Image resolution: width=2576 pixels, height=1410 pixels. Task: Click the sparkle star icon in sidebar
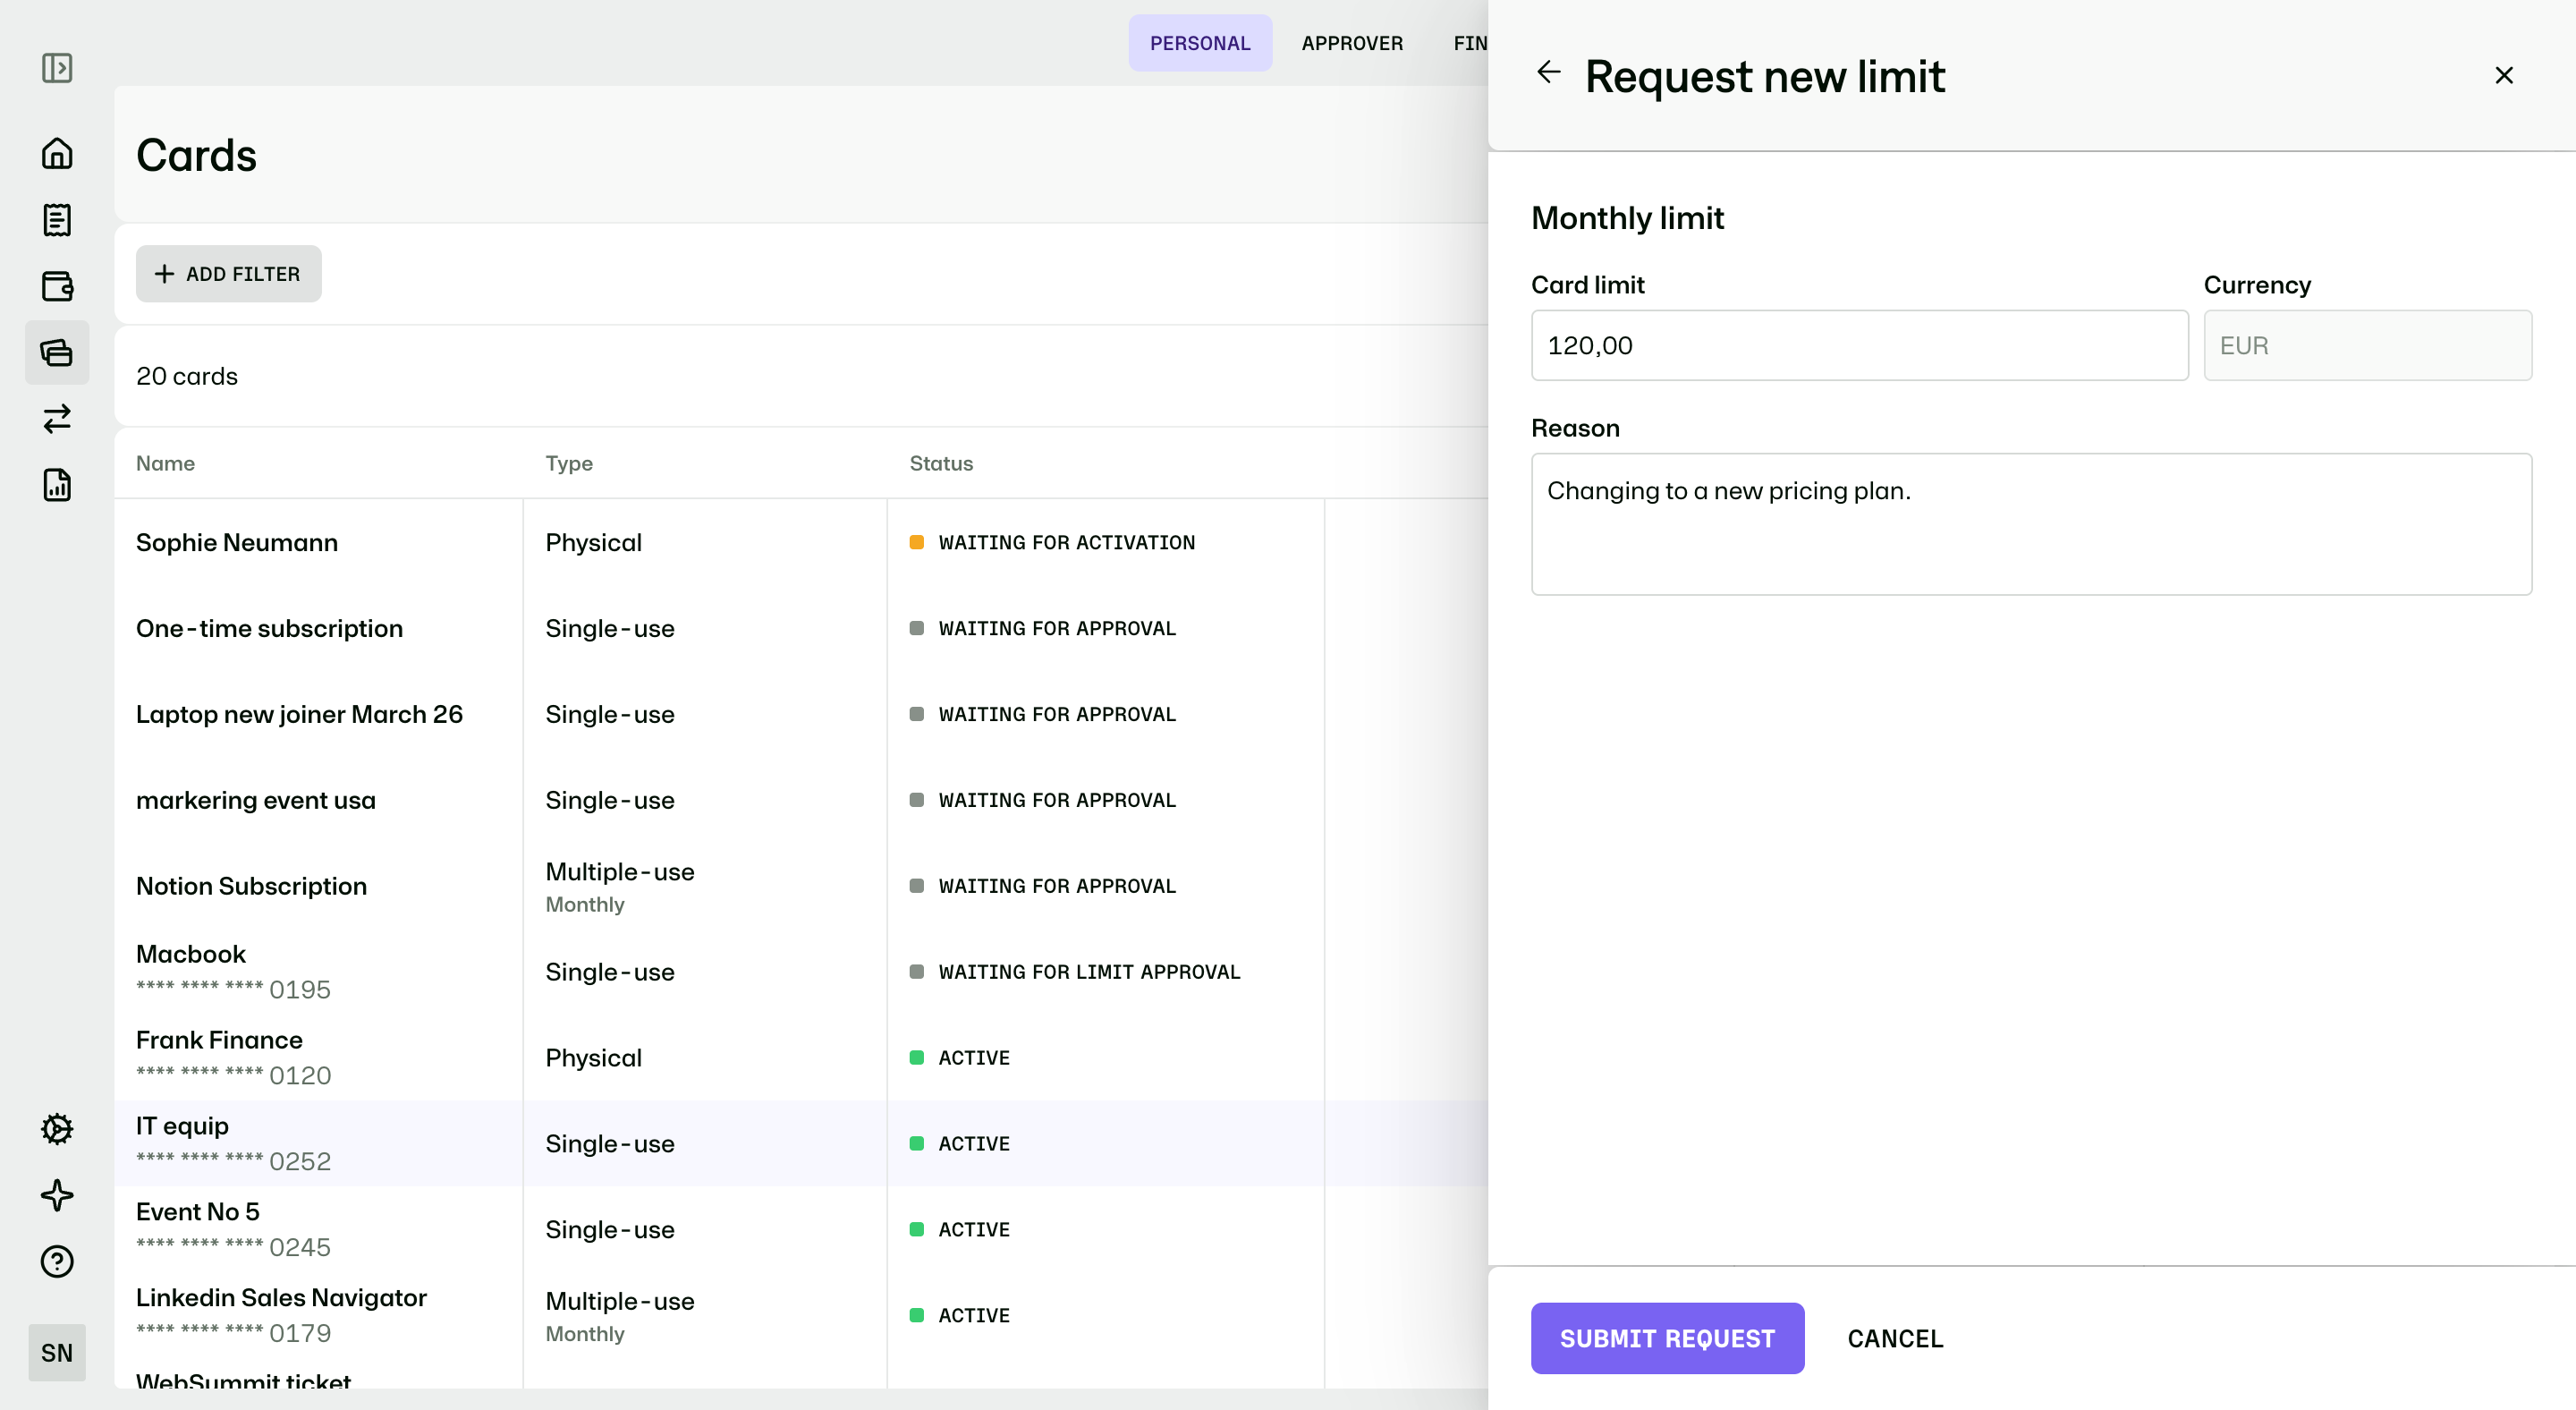pyautogui.click(x=57, y=1195)
